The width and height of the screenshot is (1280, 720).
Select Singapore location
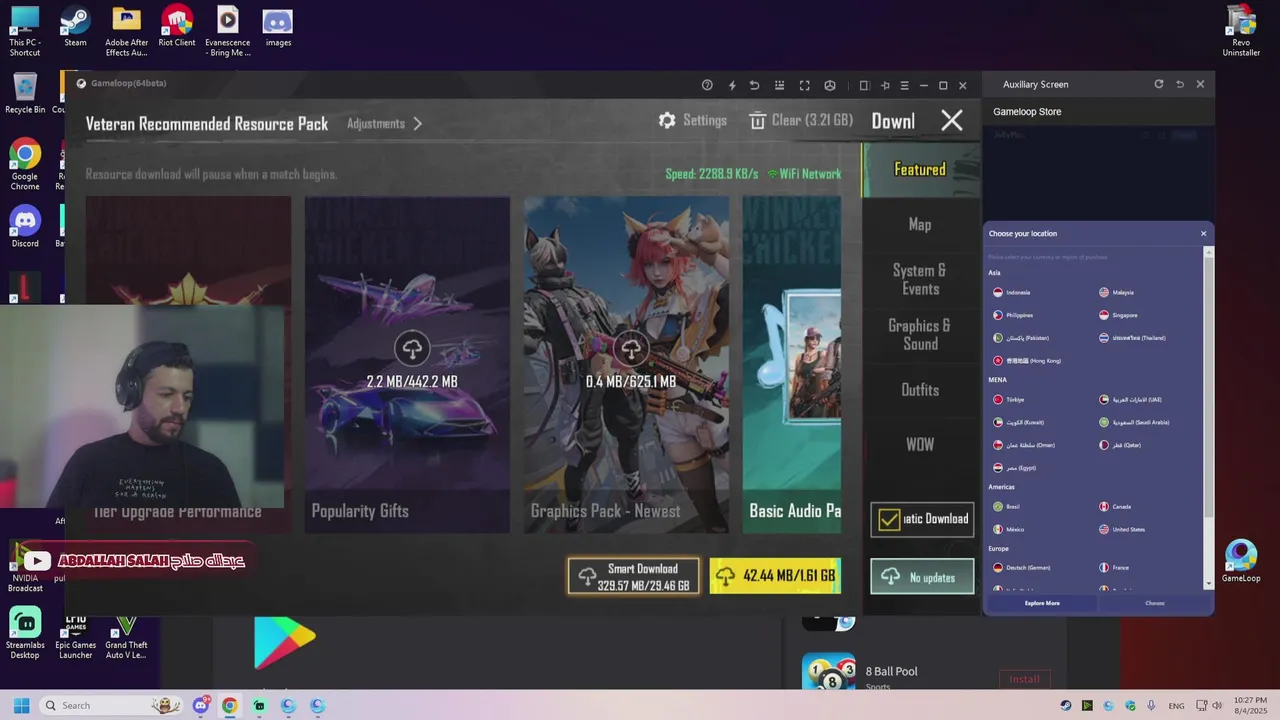(x=1118, y=316)
